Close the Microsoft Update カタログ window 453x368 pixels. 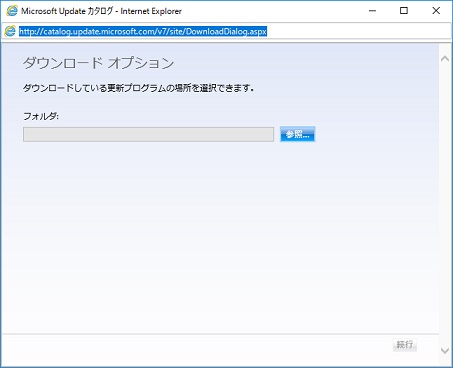point(436,11)
